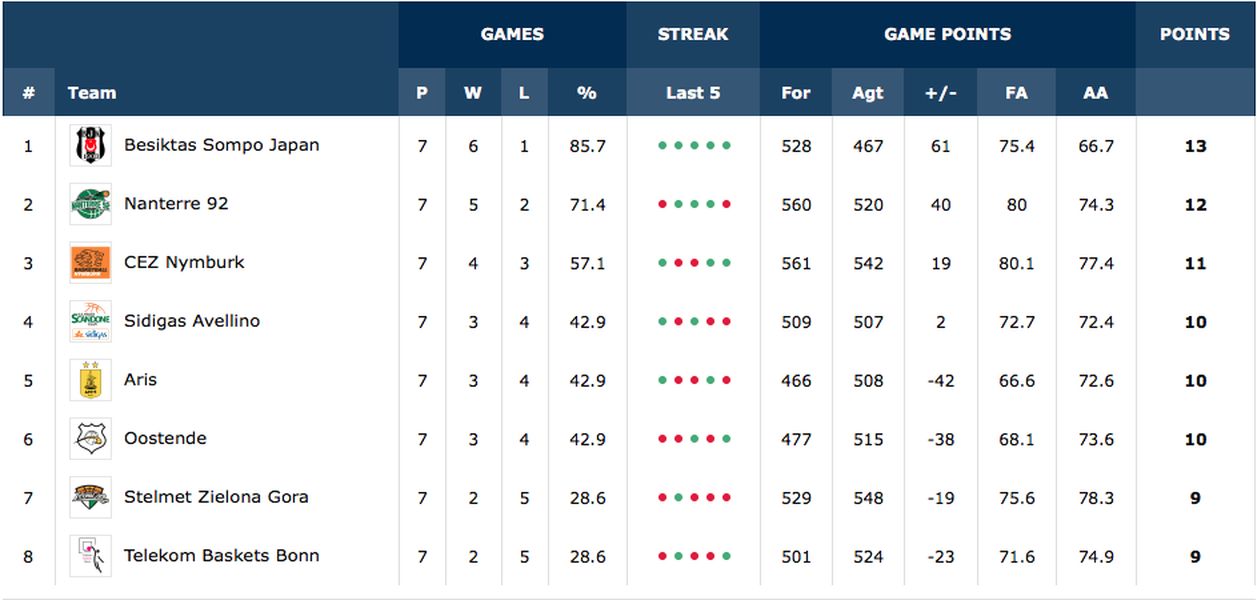Click the Oostende team logo
The height and width of the screenshot is (600, 1257).
pyautogui.click(x=91, y=439)
